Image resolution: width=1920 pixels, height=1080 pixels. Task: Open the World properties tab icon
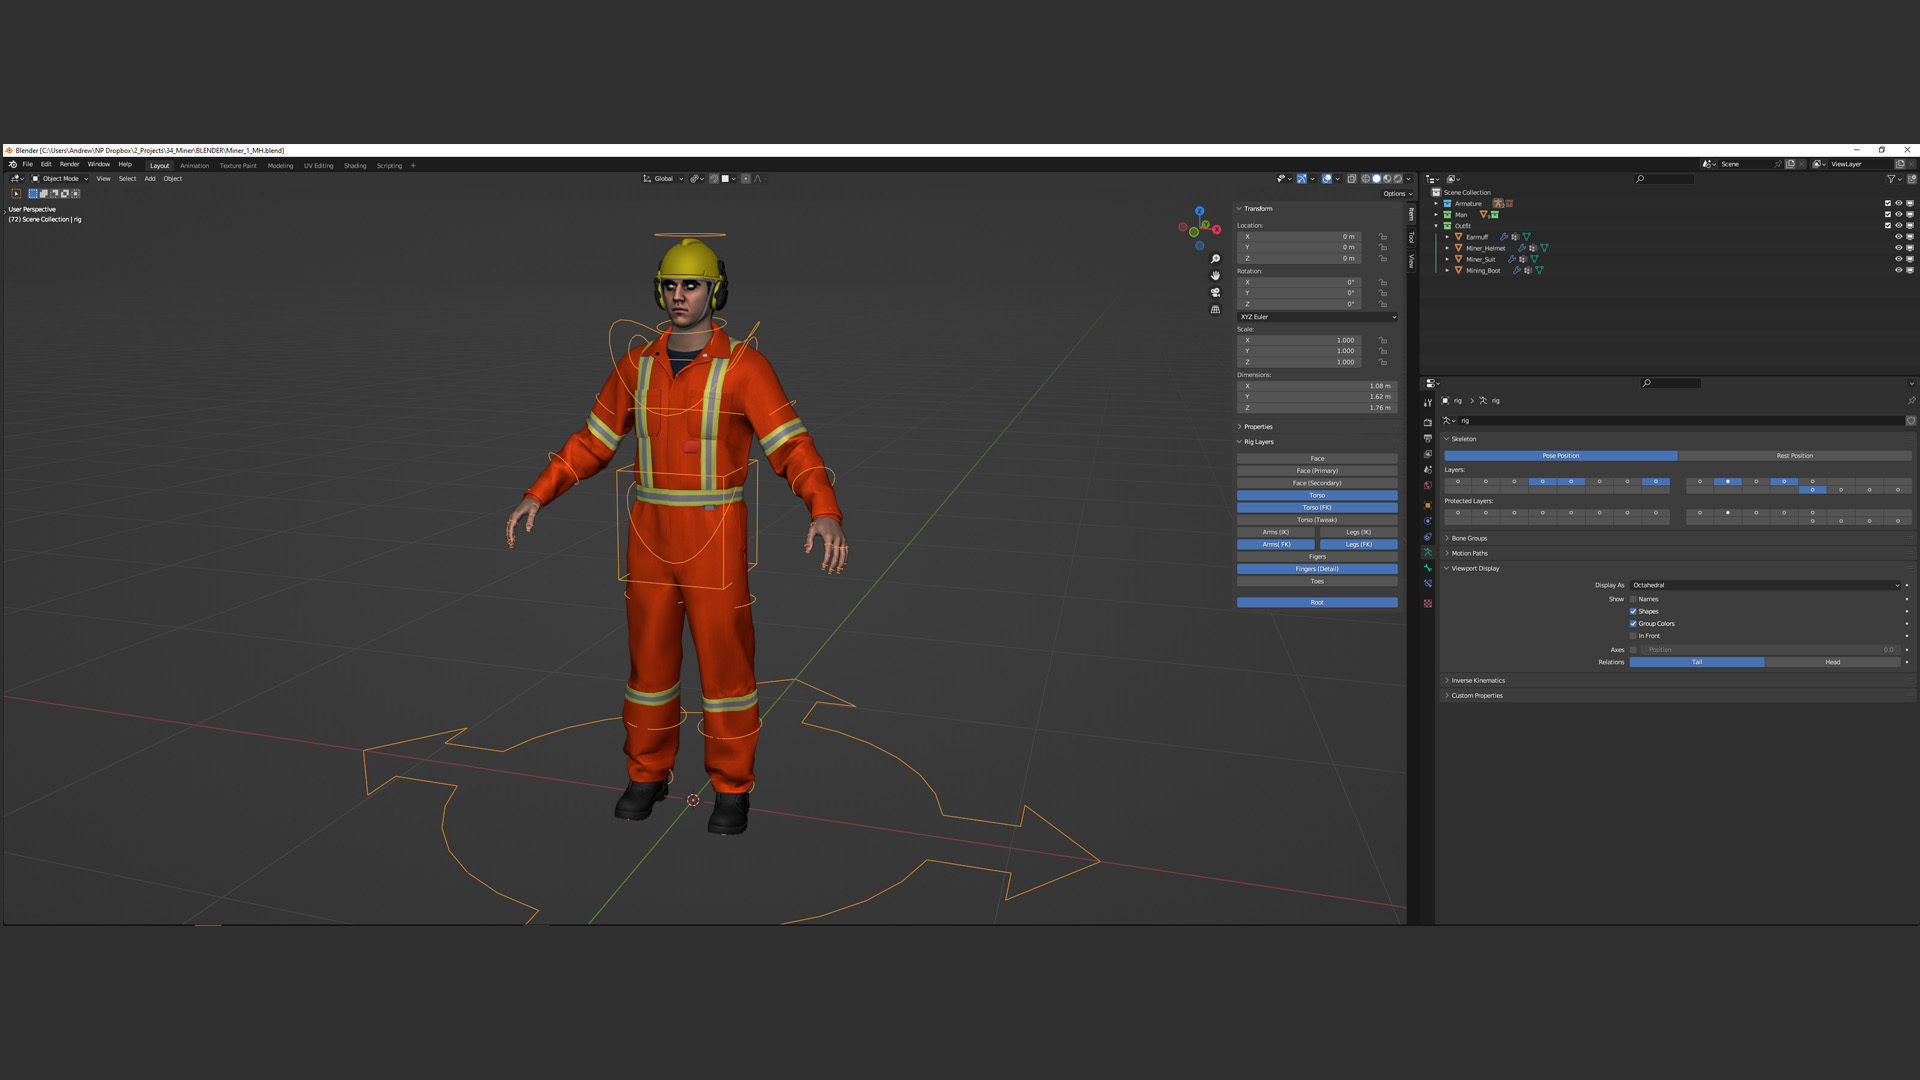click(1427, 485)
